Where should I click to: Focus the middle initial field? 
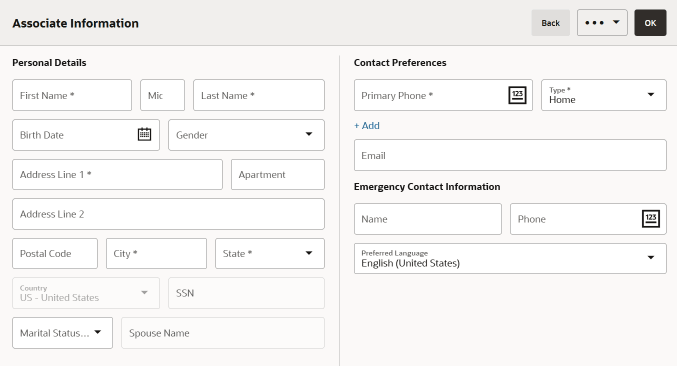(162, 95)
